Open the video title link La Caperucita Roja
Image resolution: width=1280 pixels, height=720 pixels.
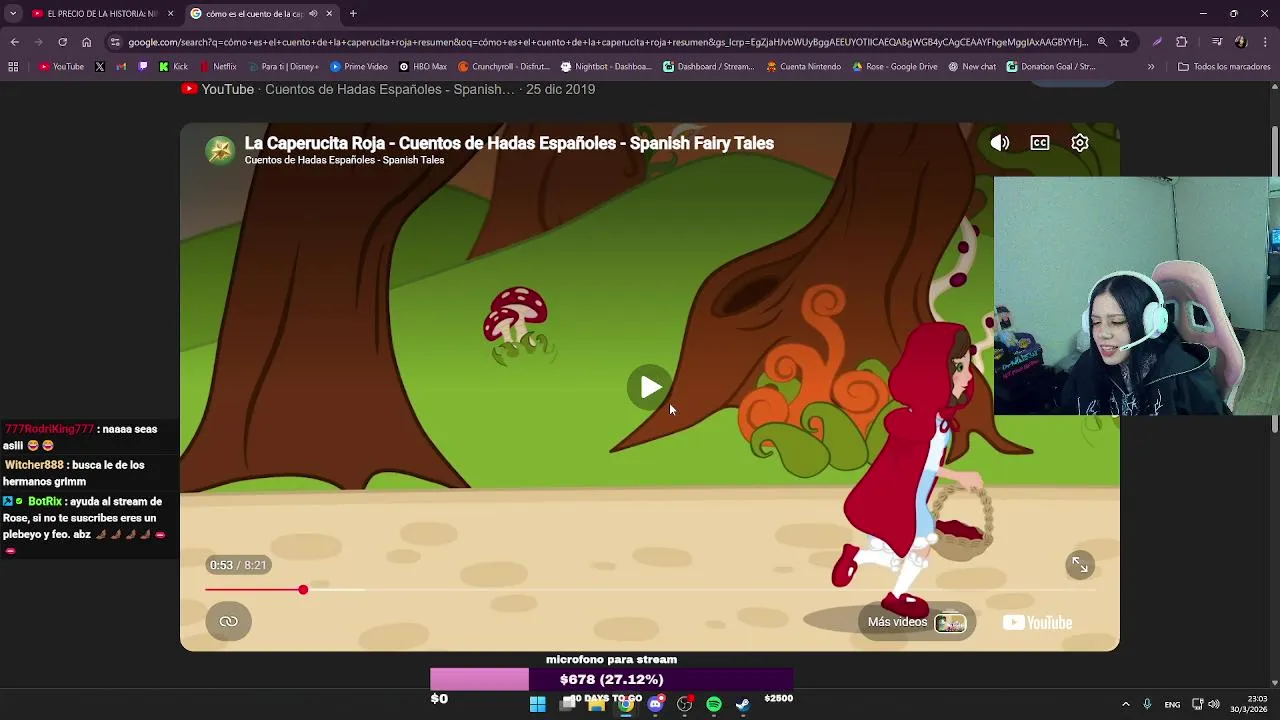(509, 143)
